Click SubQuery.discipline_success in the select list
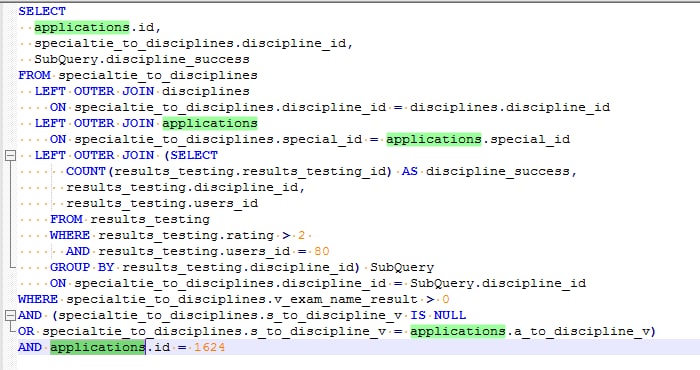This screenshot has height=370, width=700. (142, 59)
